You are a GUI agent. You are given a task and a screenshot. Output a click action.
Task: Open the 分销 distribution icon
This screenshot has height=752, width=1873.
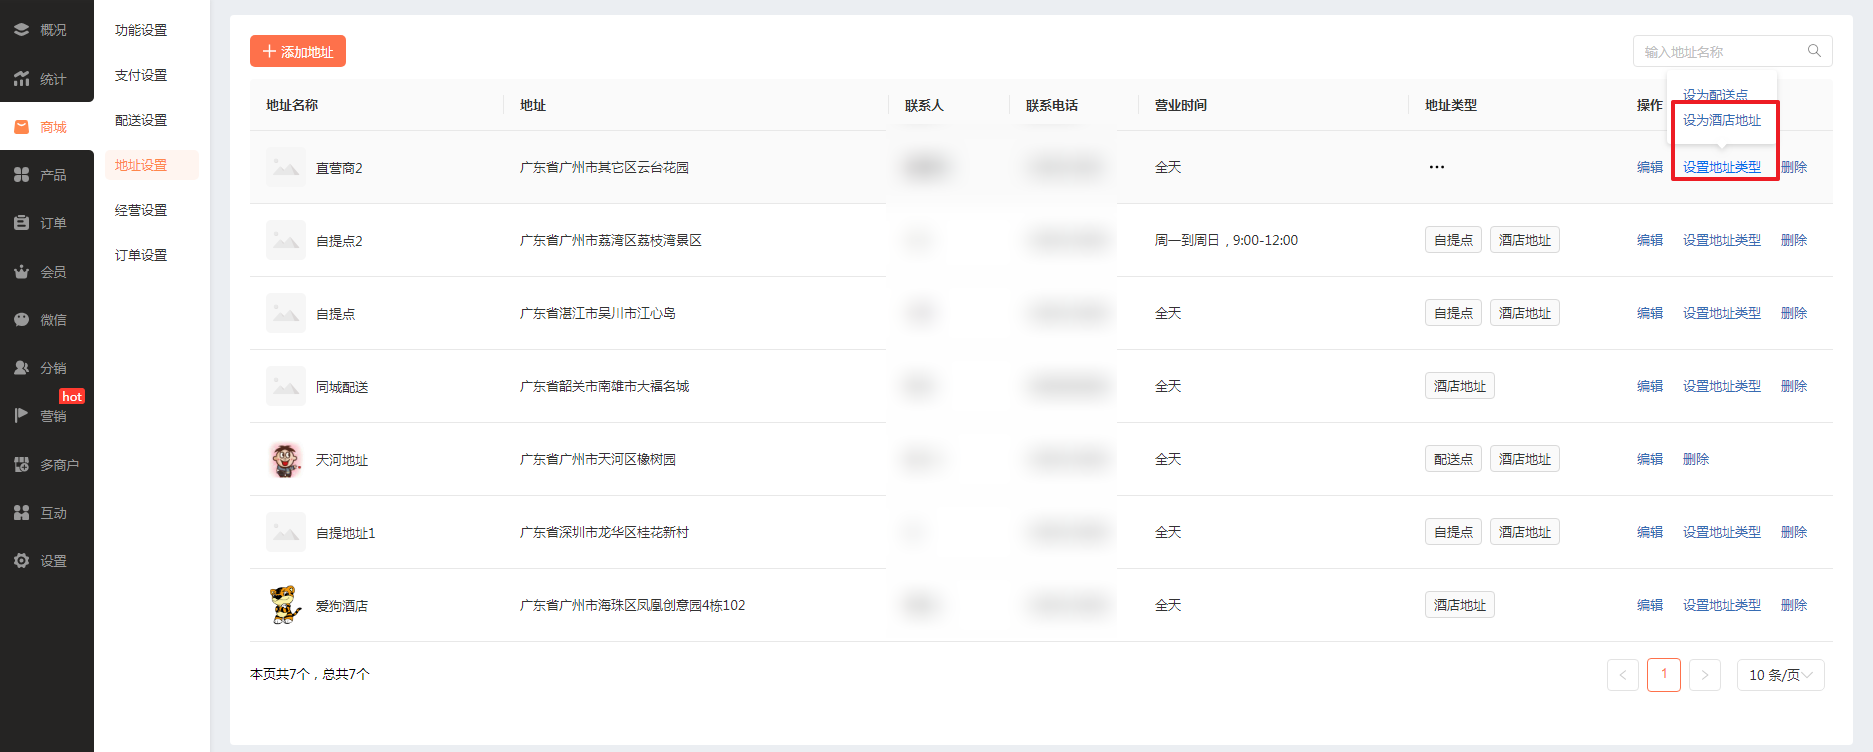[21, 368]
